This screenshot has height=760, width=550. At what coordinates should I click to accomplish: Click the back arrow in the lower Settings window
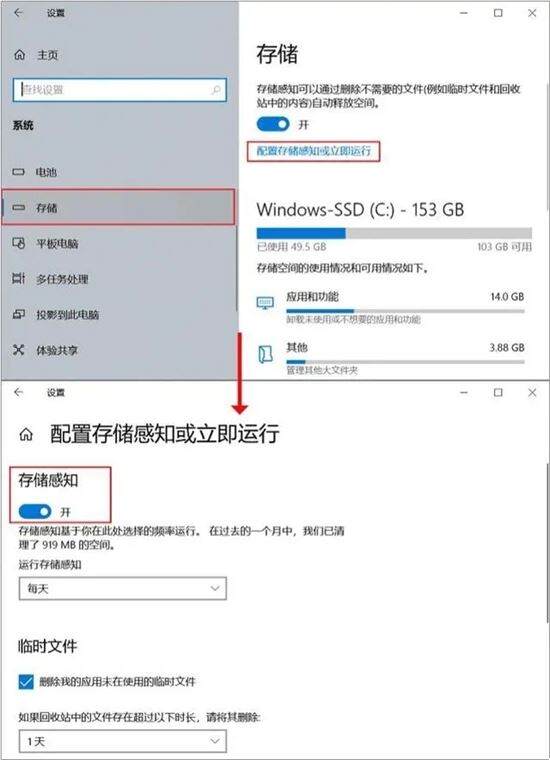(x=18, y=392)
